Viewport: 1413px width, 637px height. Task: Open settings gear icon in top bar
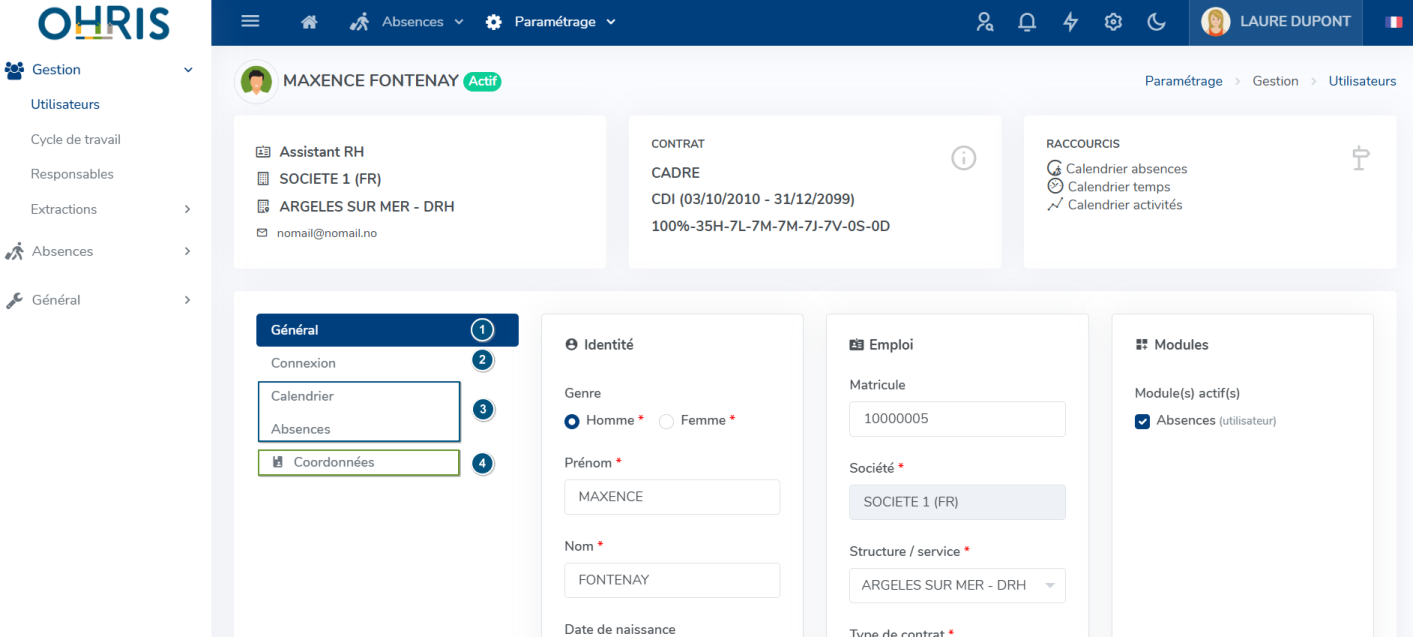[x=1113, y=22]
